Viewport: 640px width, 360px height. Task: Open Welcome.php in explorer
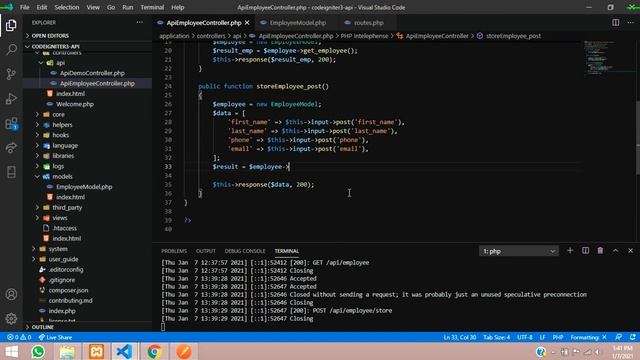click(x=75, y=104)
